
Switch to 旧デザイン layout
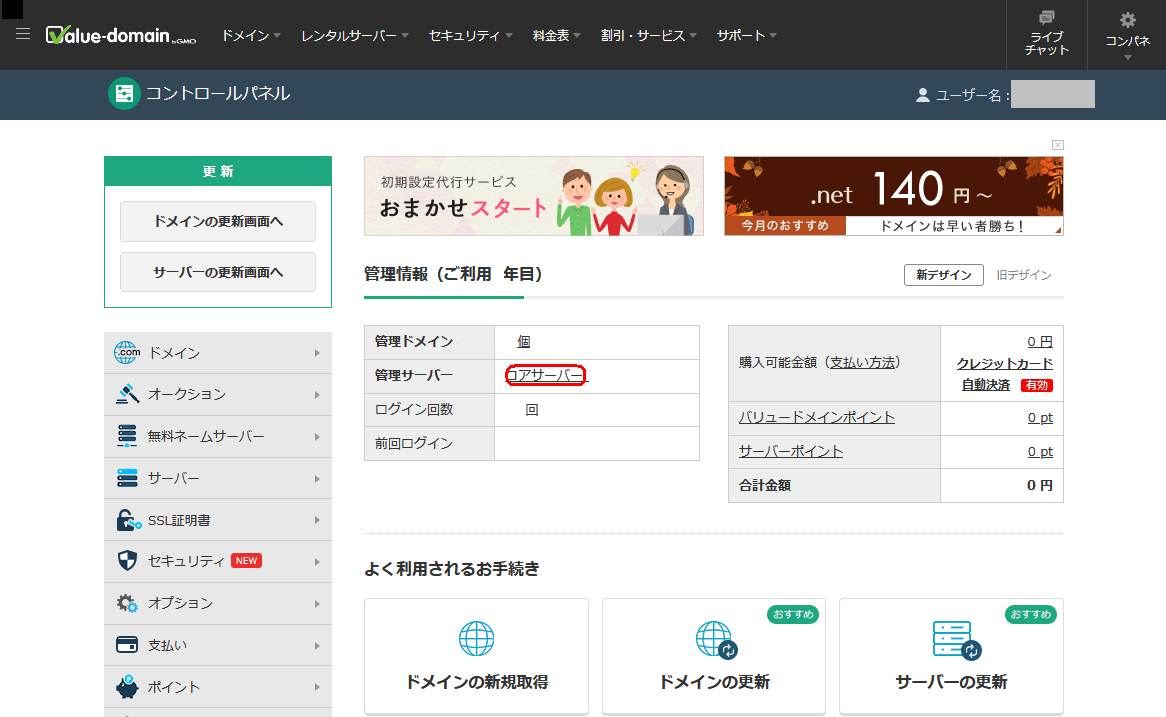(1024, 275)
